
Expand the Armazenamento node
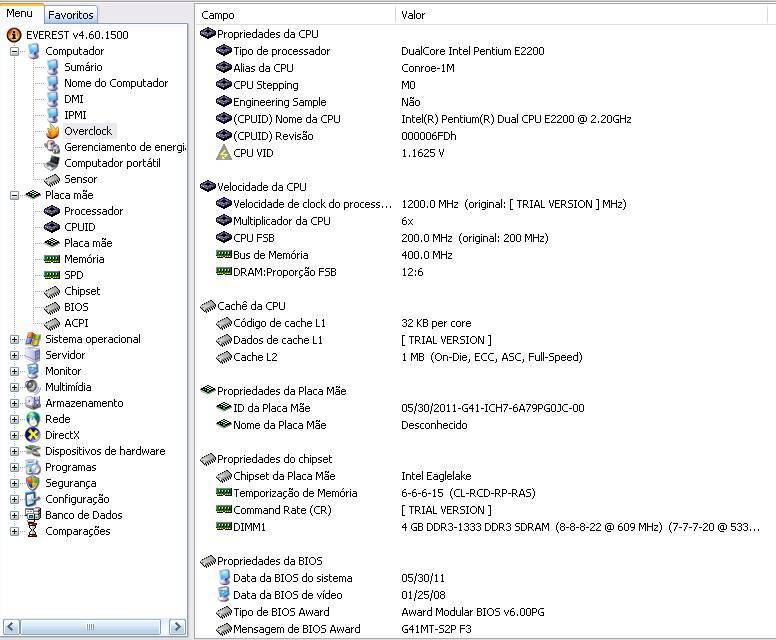click(x=14, y=403)
